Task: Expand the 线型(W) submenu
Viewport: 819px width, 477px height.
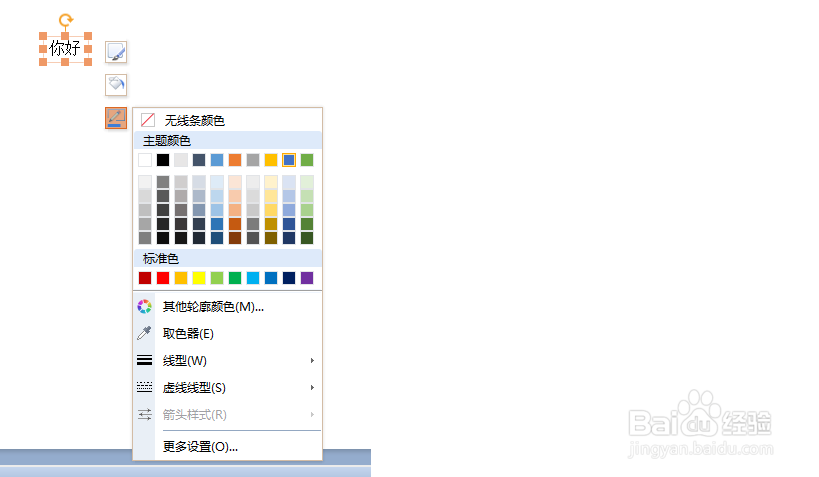Action: (228, 360)
